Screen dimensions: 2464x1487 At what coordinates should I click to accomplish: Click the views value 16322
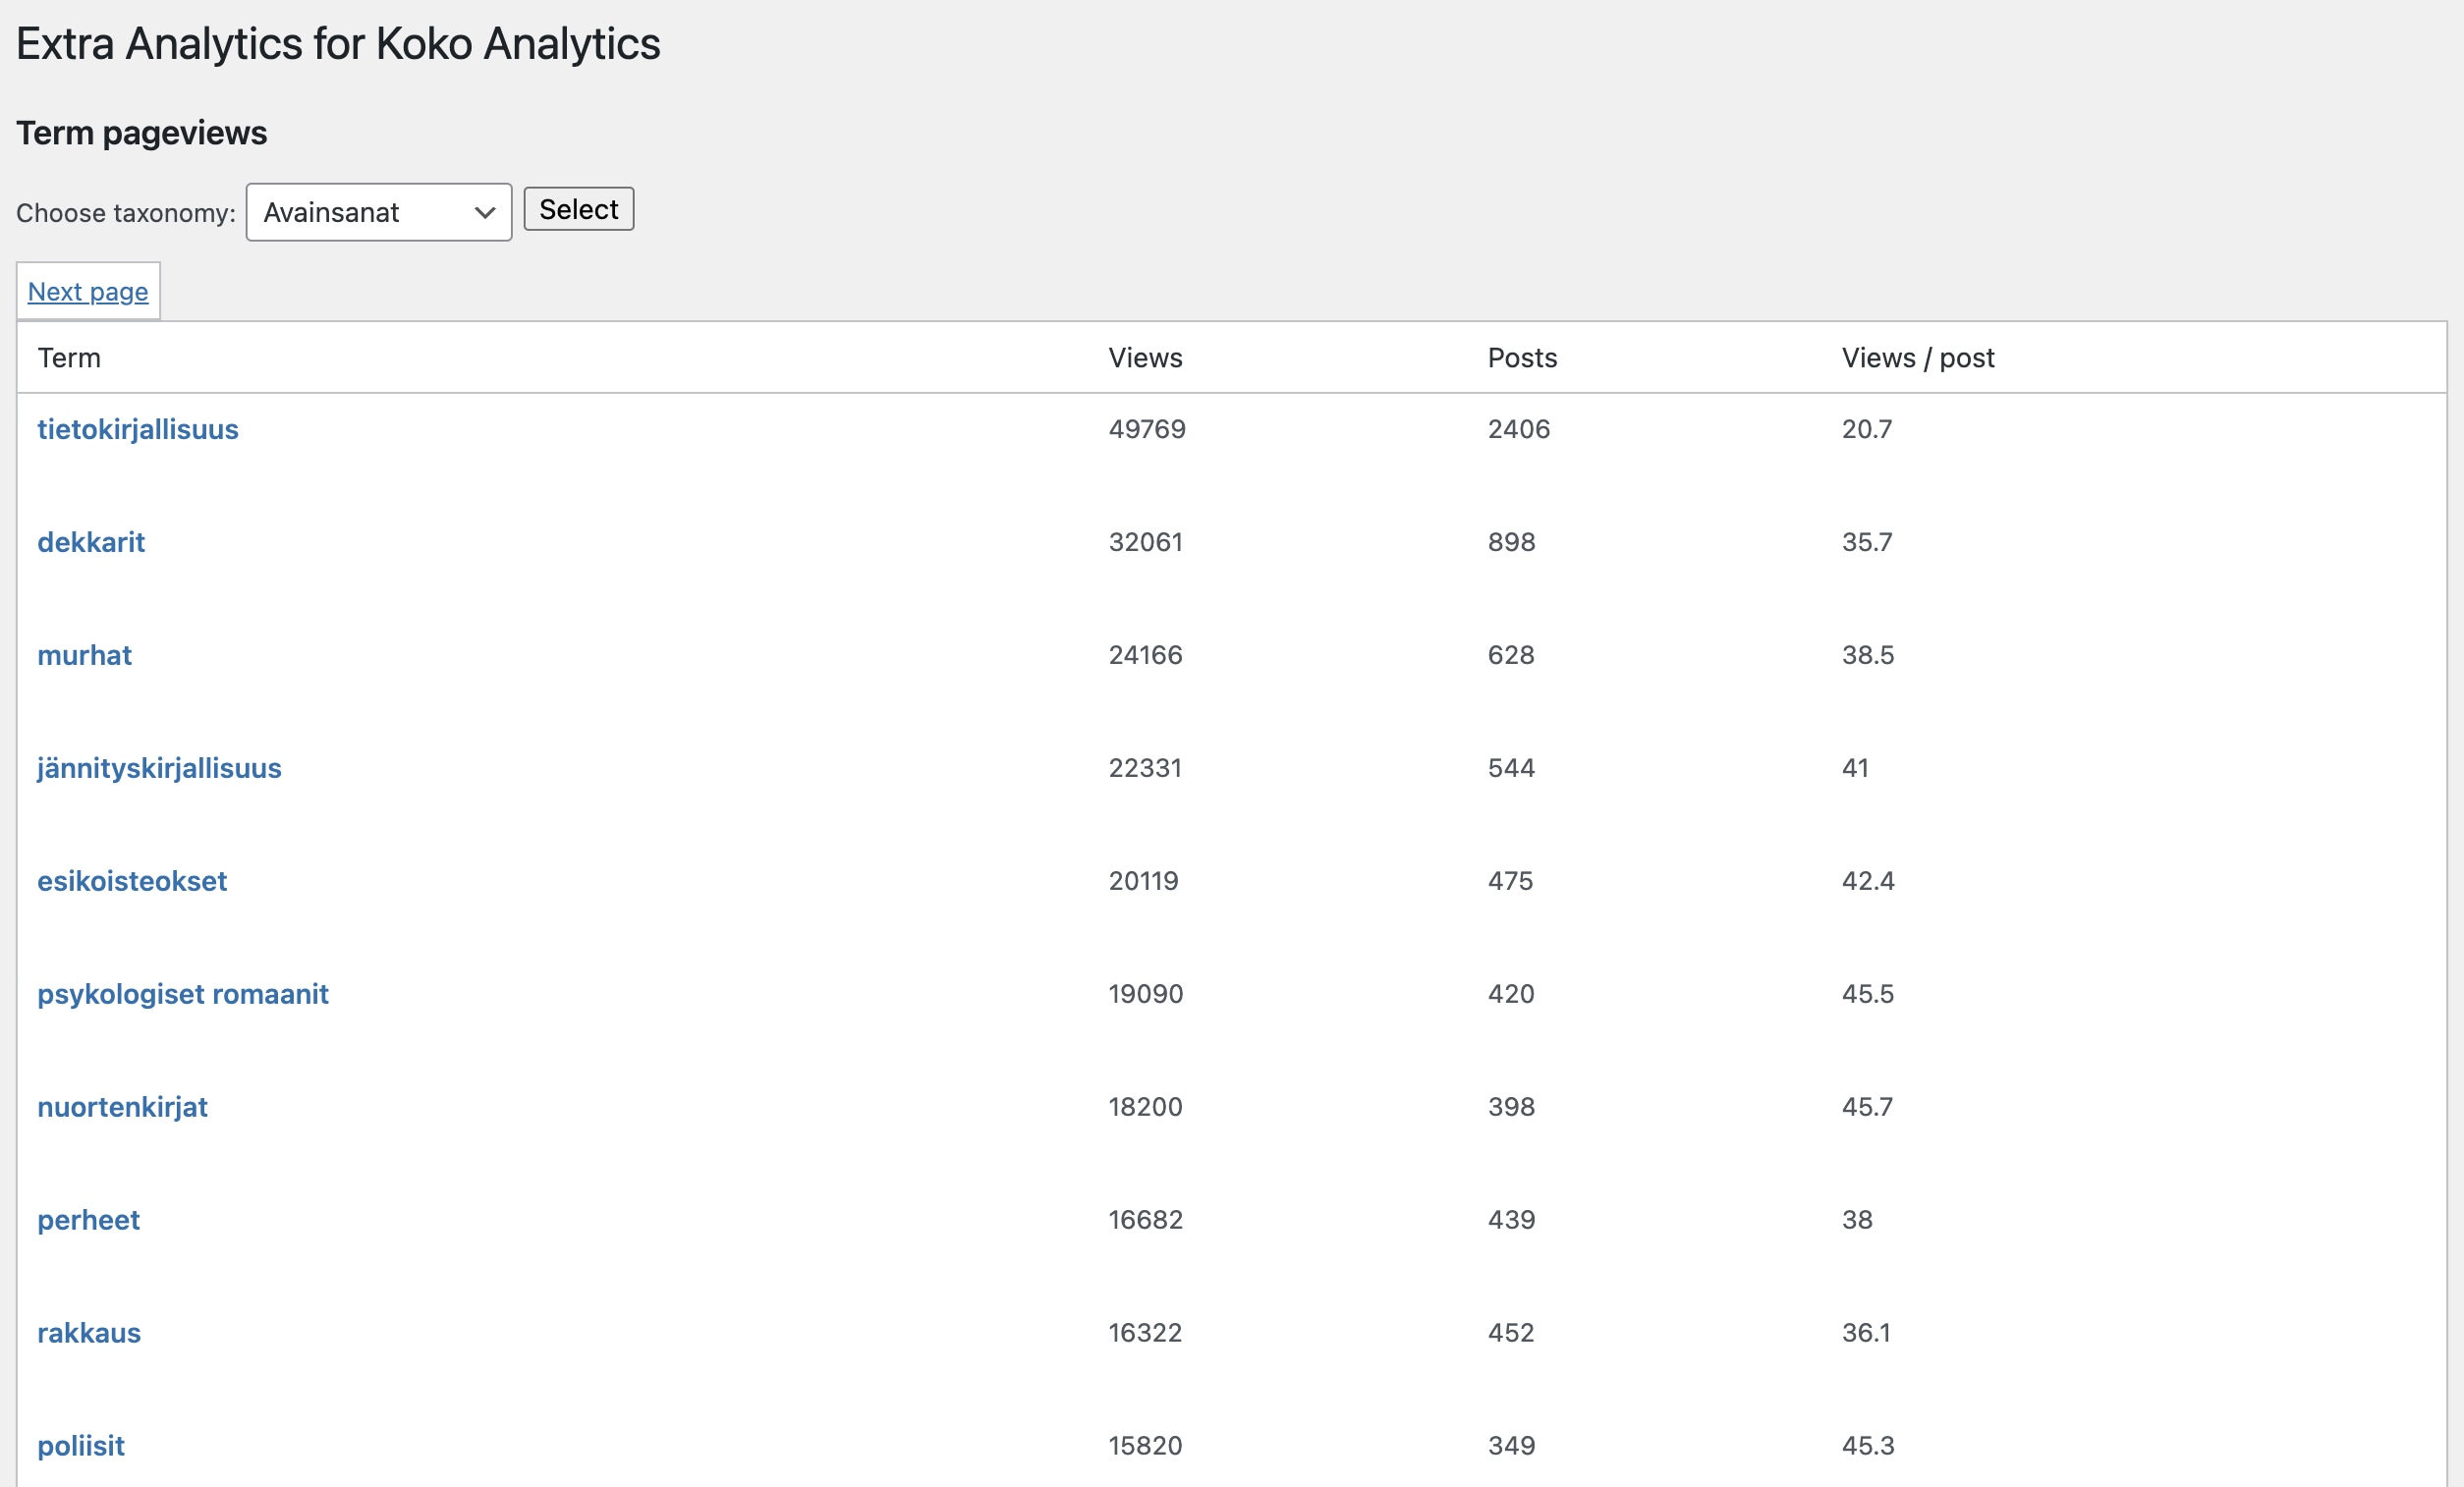click(1145, 1333)
